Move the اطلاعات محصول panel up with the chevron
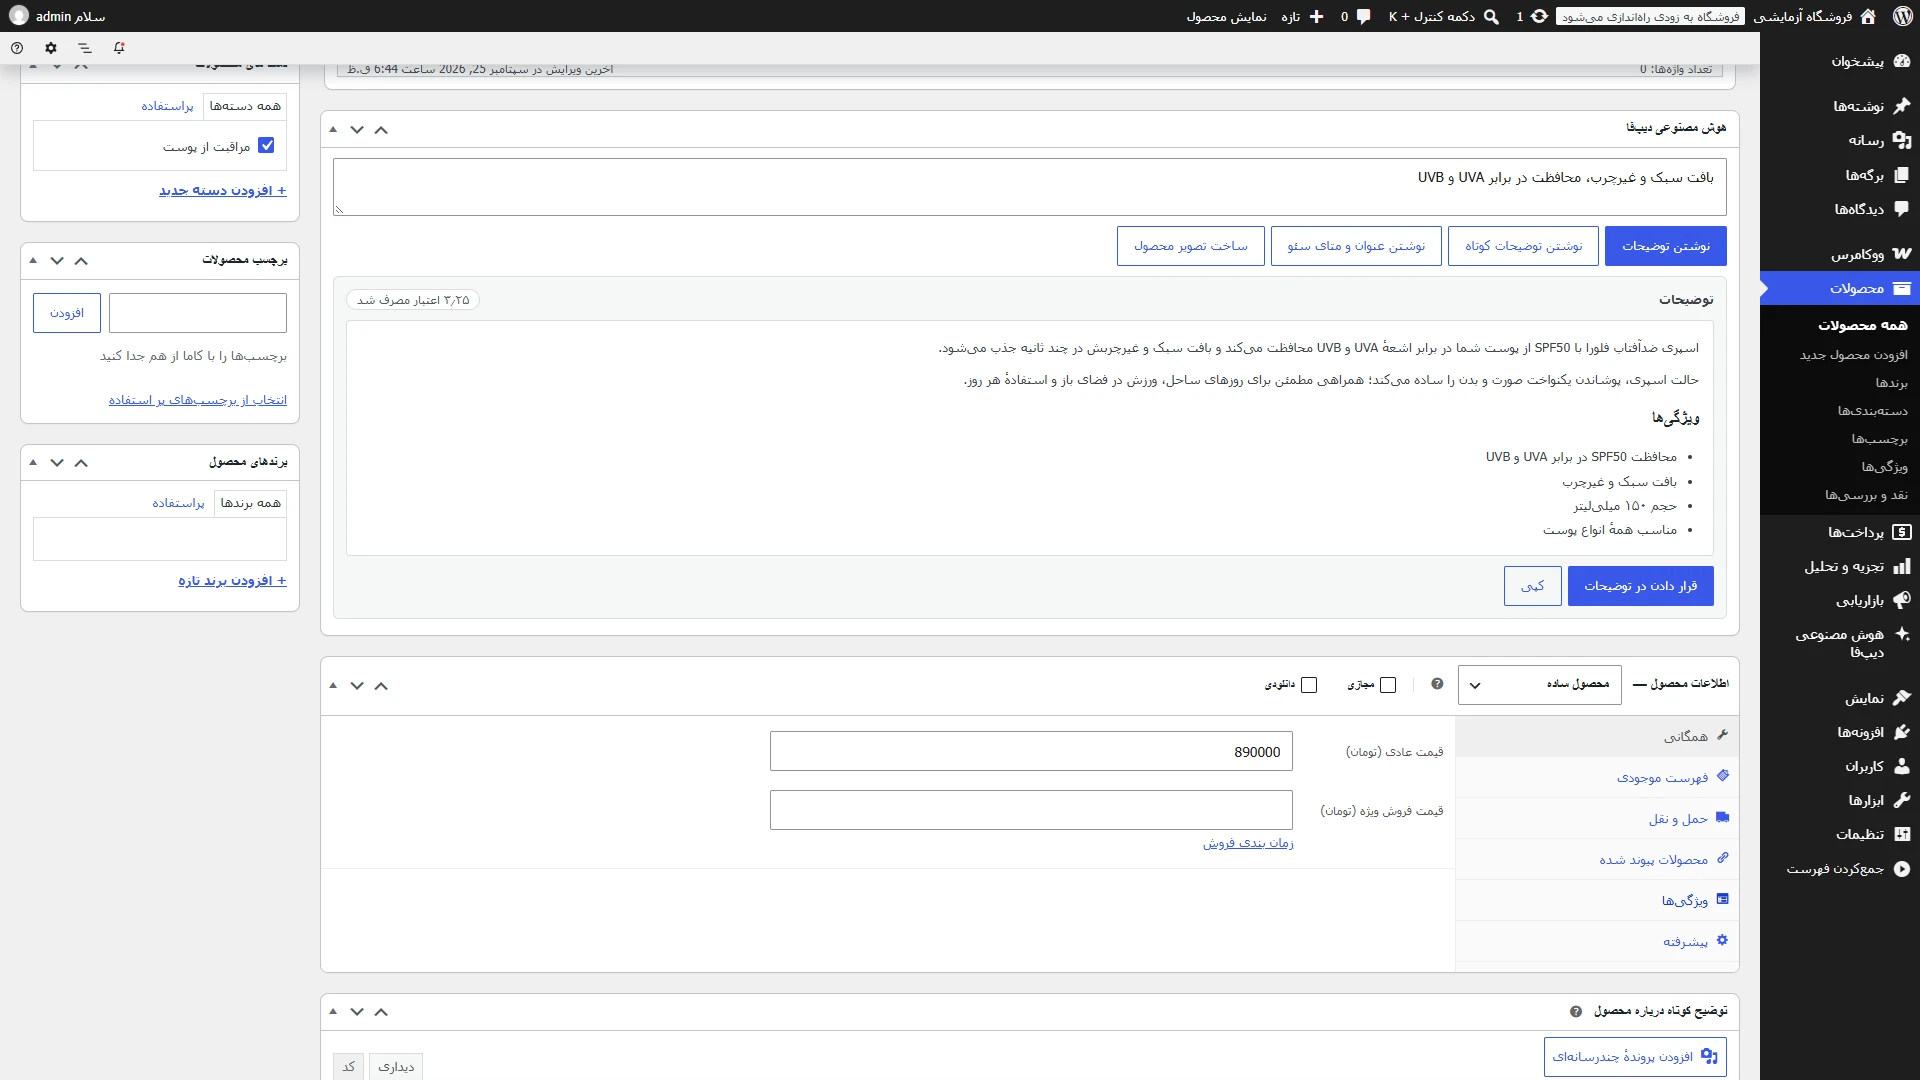1920x1080 pixels. [381, 685]
